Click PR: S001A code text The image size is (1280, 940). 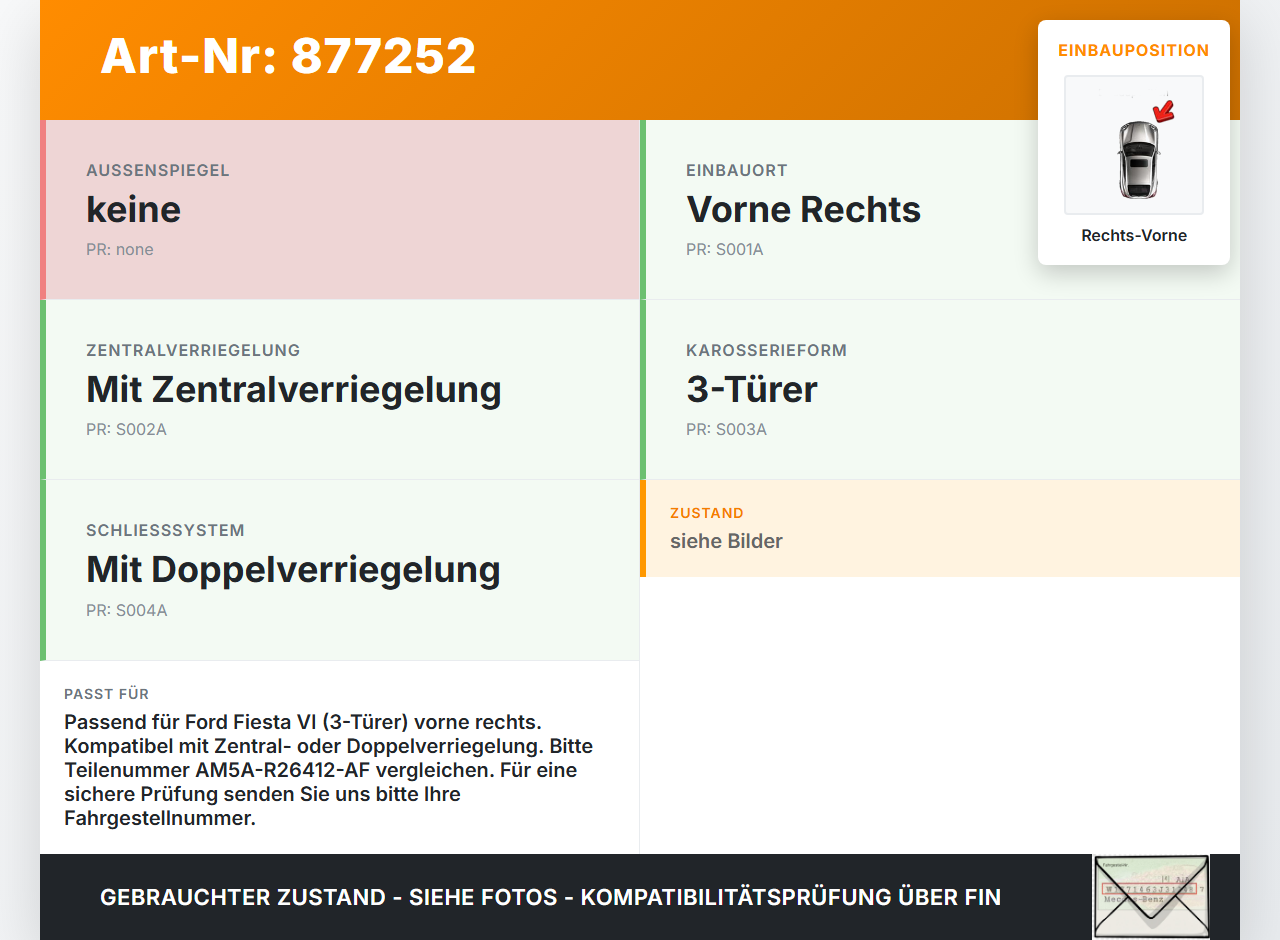coord(725,249)
